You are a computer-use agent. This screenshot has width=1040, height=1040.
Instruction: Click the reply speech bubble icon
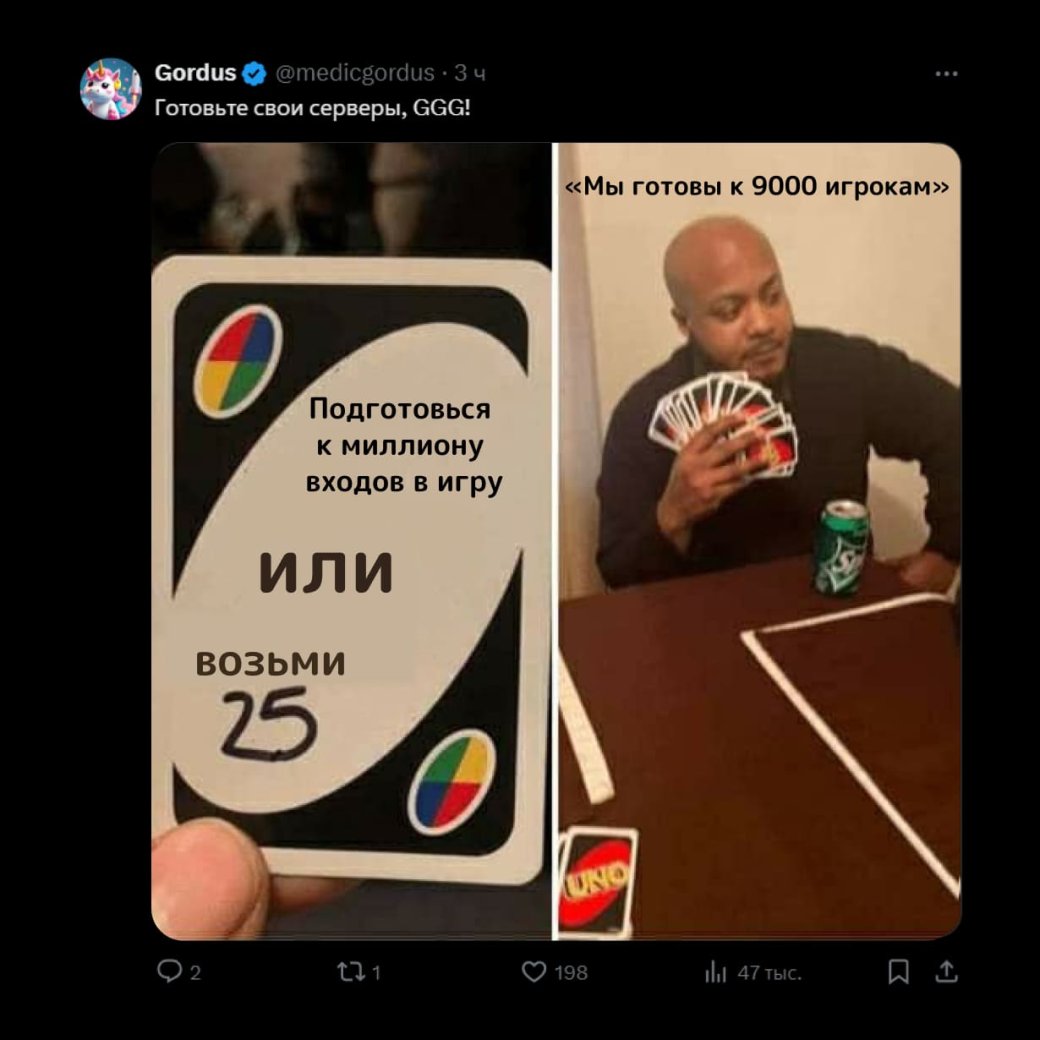pos(169,972)
